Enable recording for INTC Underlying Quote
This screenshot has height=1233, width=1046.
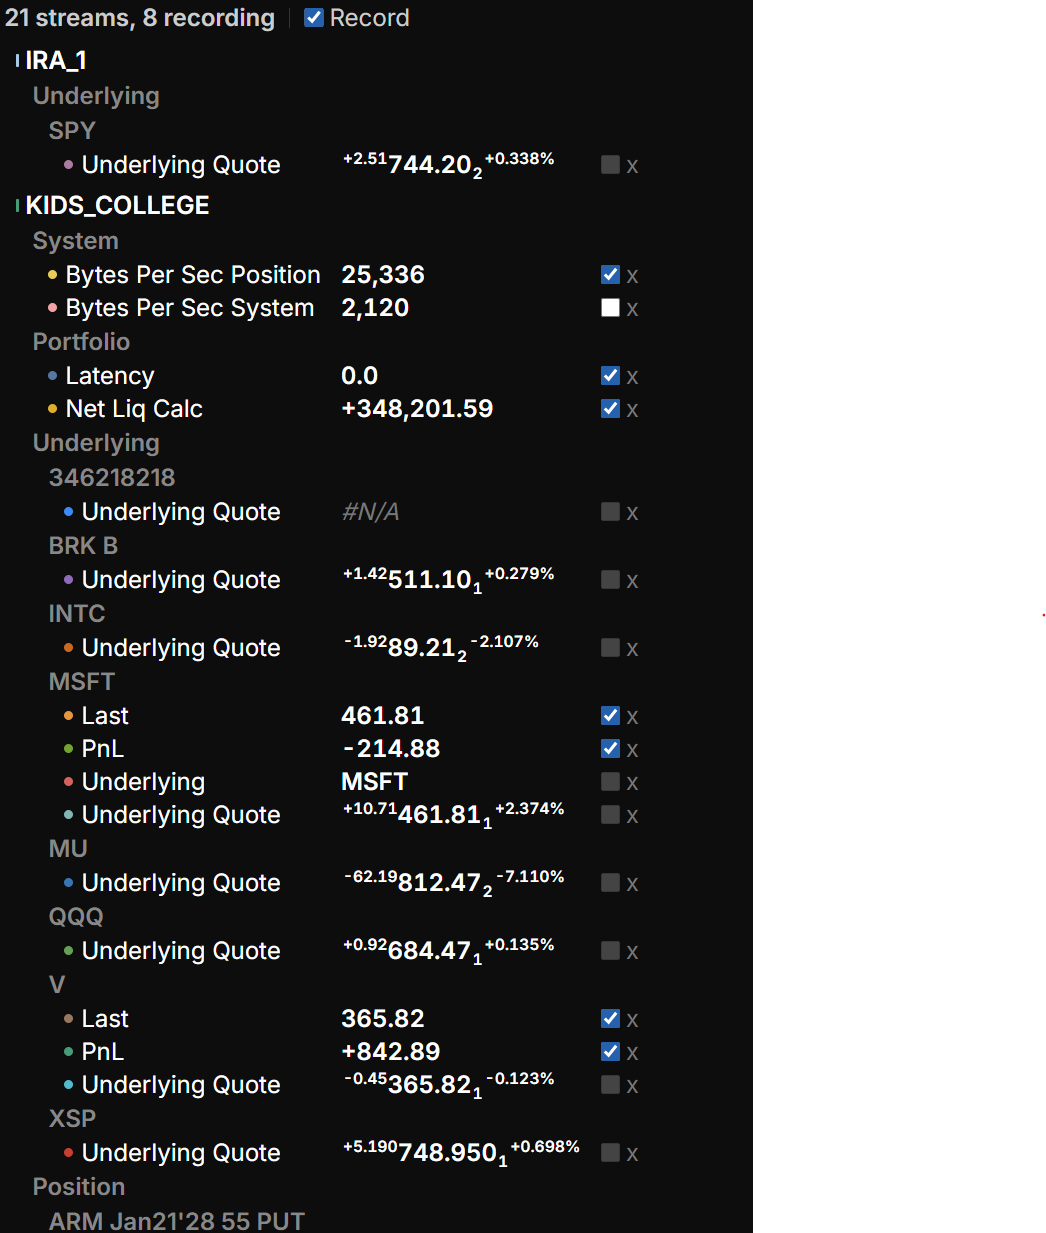coord(610,648)
